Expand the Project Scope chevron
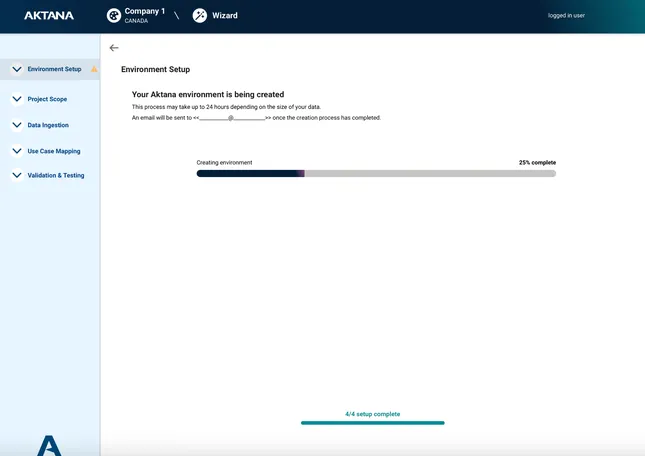Image resolution: width=645 pixels, height=456 pixels. pyautogui.click(x=17, y=99)
